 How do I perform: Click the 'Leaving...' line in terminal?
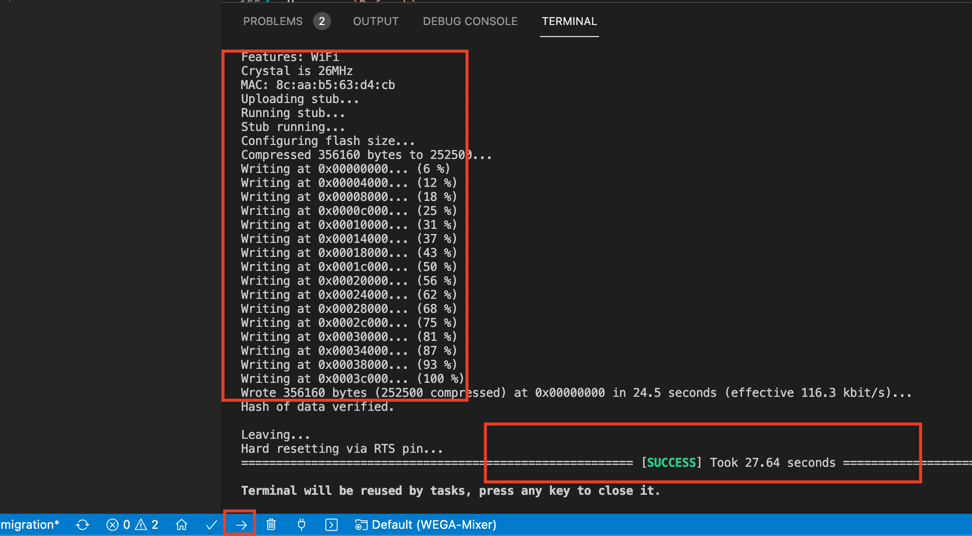click(x=276, y=435)
